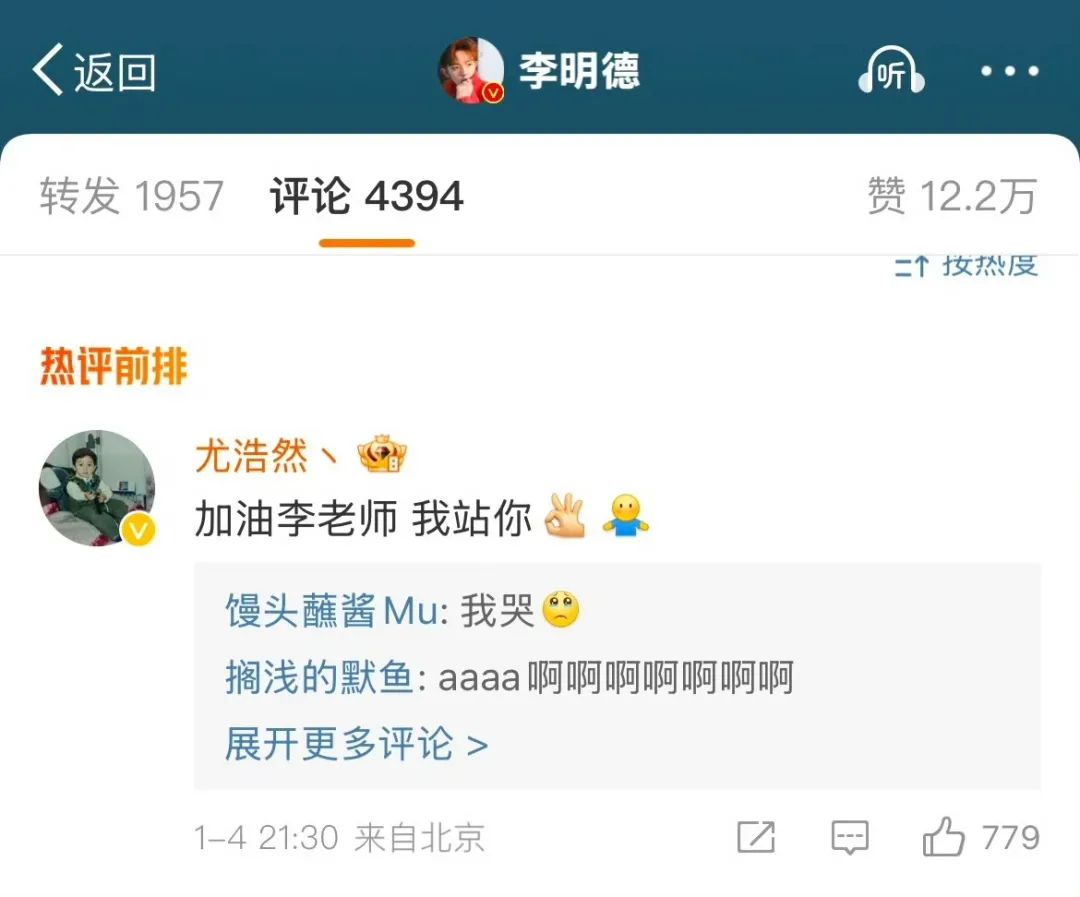The image size is (1080, 897).
Task: Like the comment with thumbs-up icon
Action: point(943,837)
